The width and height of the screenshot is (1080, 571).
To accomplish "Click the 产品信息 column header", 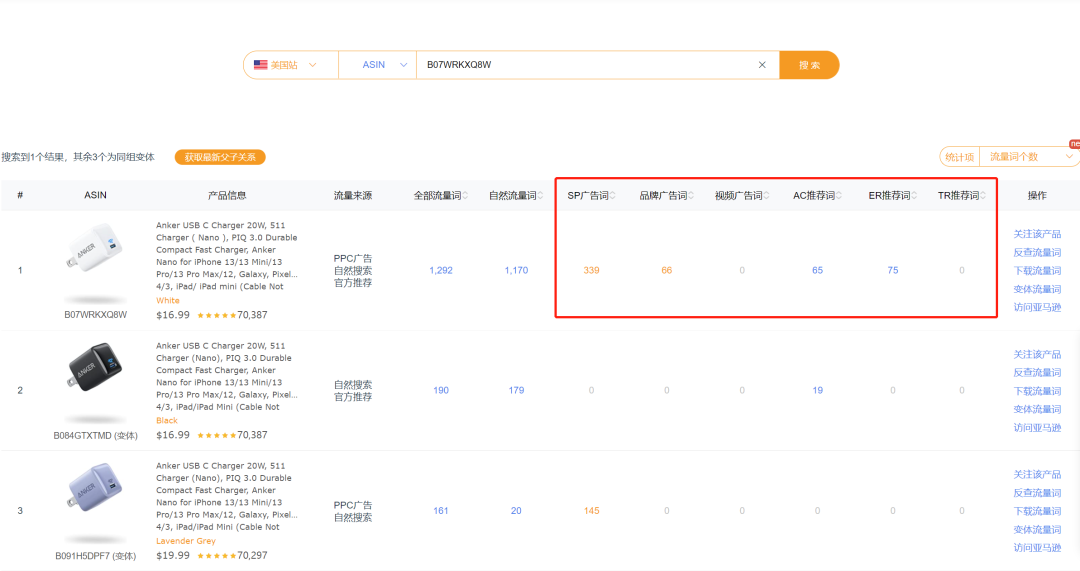I will coord(227,196).
